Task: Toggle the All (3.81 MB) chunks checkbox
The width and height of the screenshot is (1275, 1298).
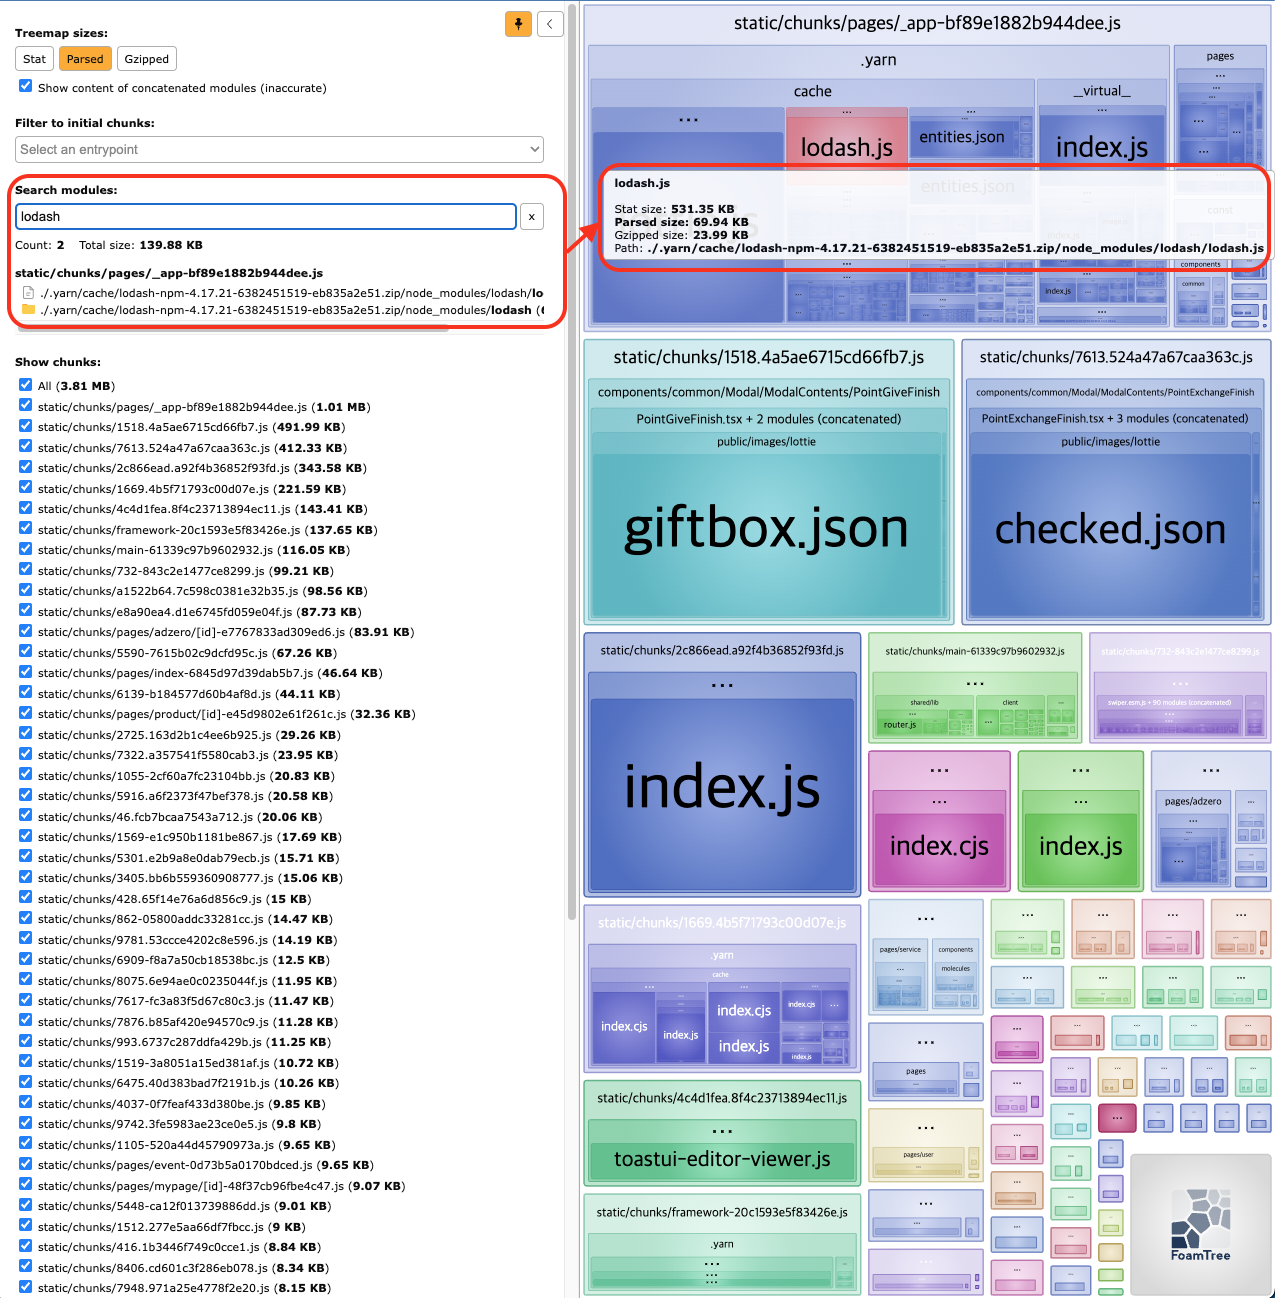Action: 26,385
